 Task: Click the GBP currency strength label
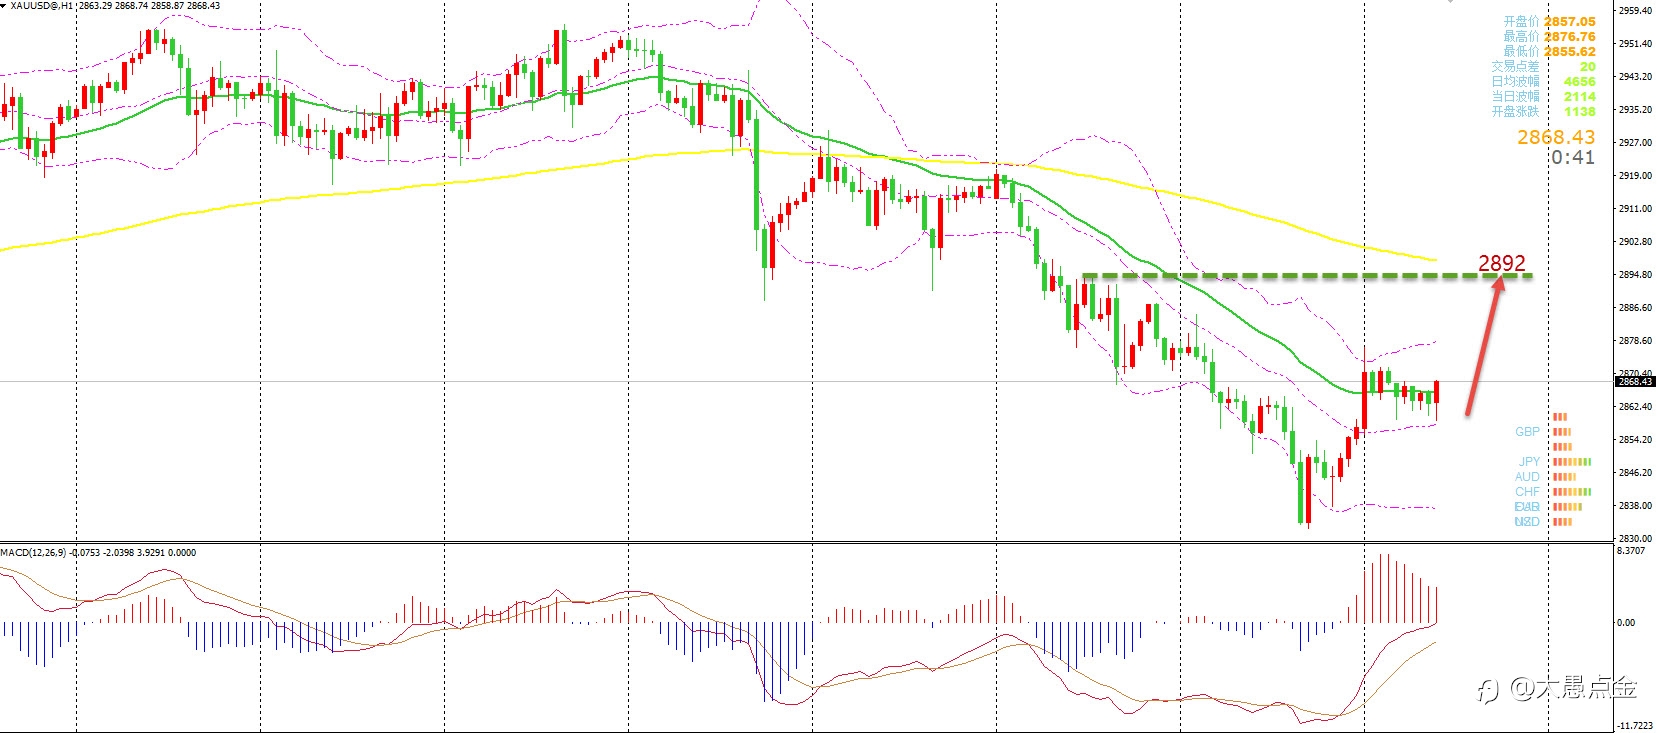coord(1527,432)
